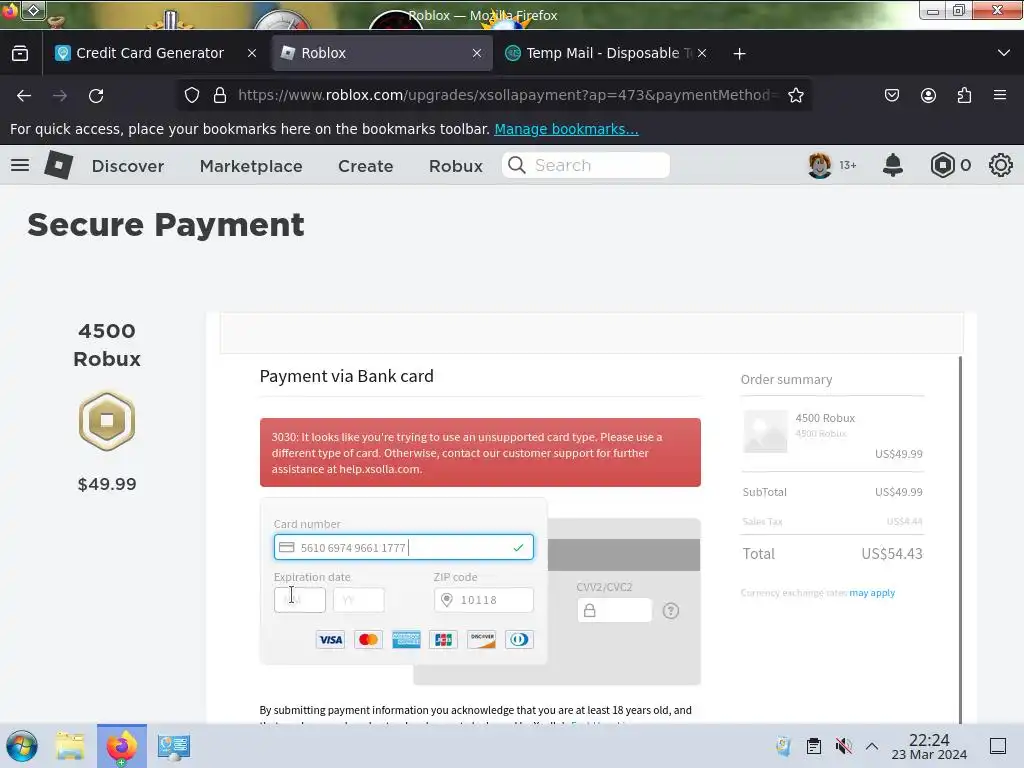Click the US$54.43 total amount
The image size is (1024, 768).
pos(891,554)
